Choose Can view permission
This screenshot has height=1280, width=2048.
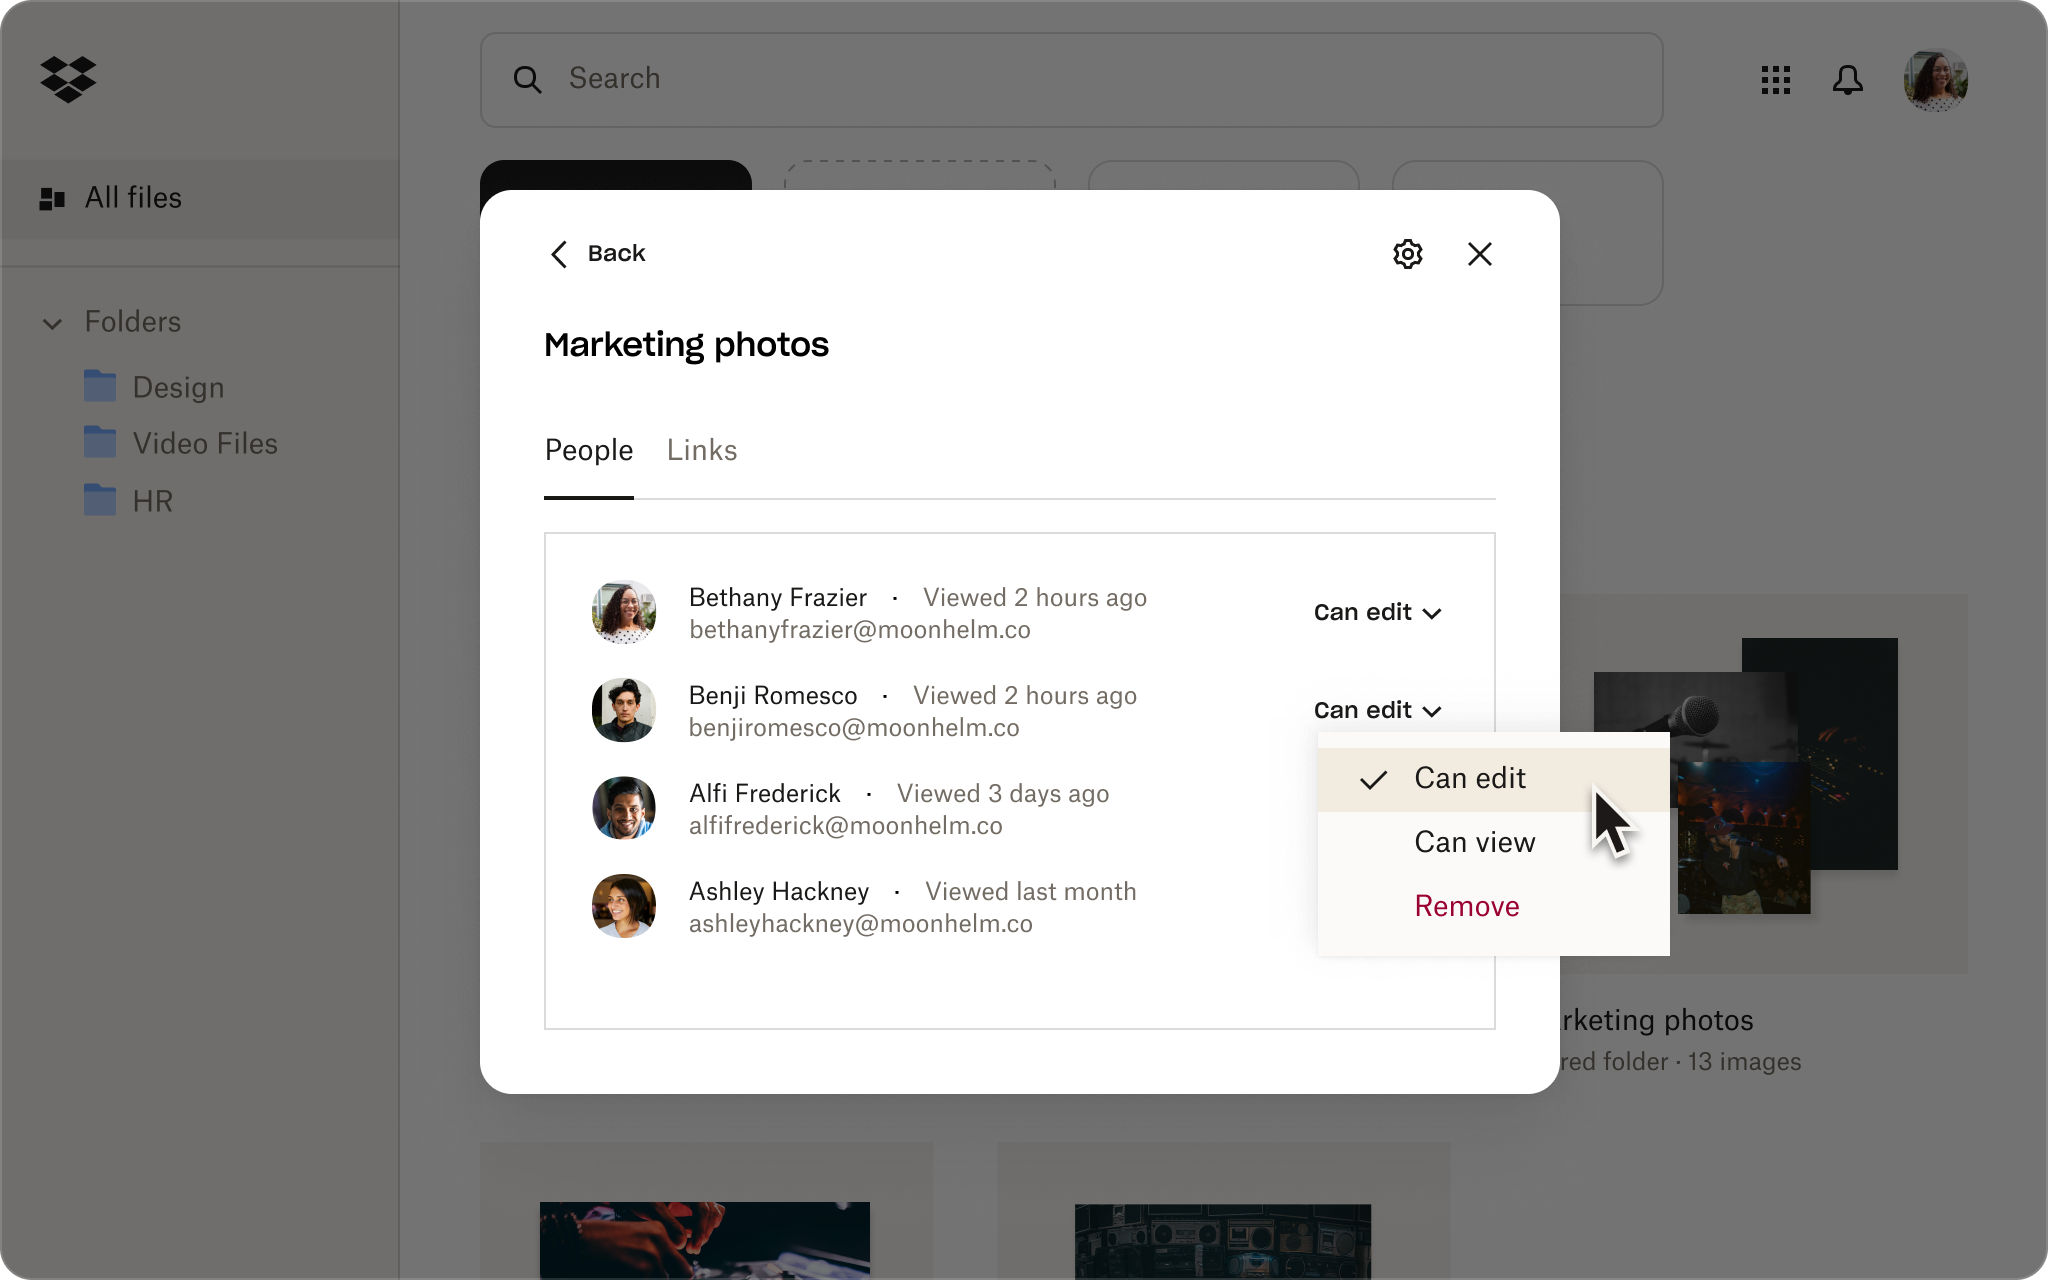(x=1474, y=842)
